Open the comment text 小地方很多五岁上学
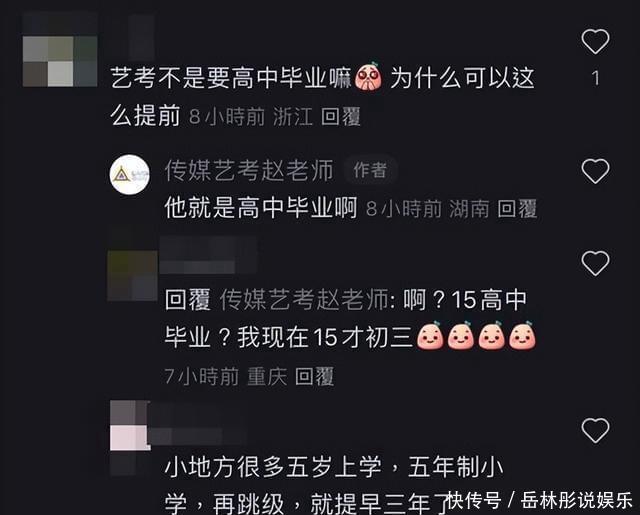 click(x=273, y=467)
